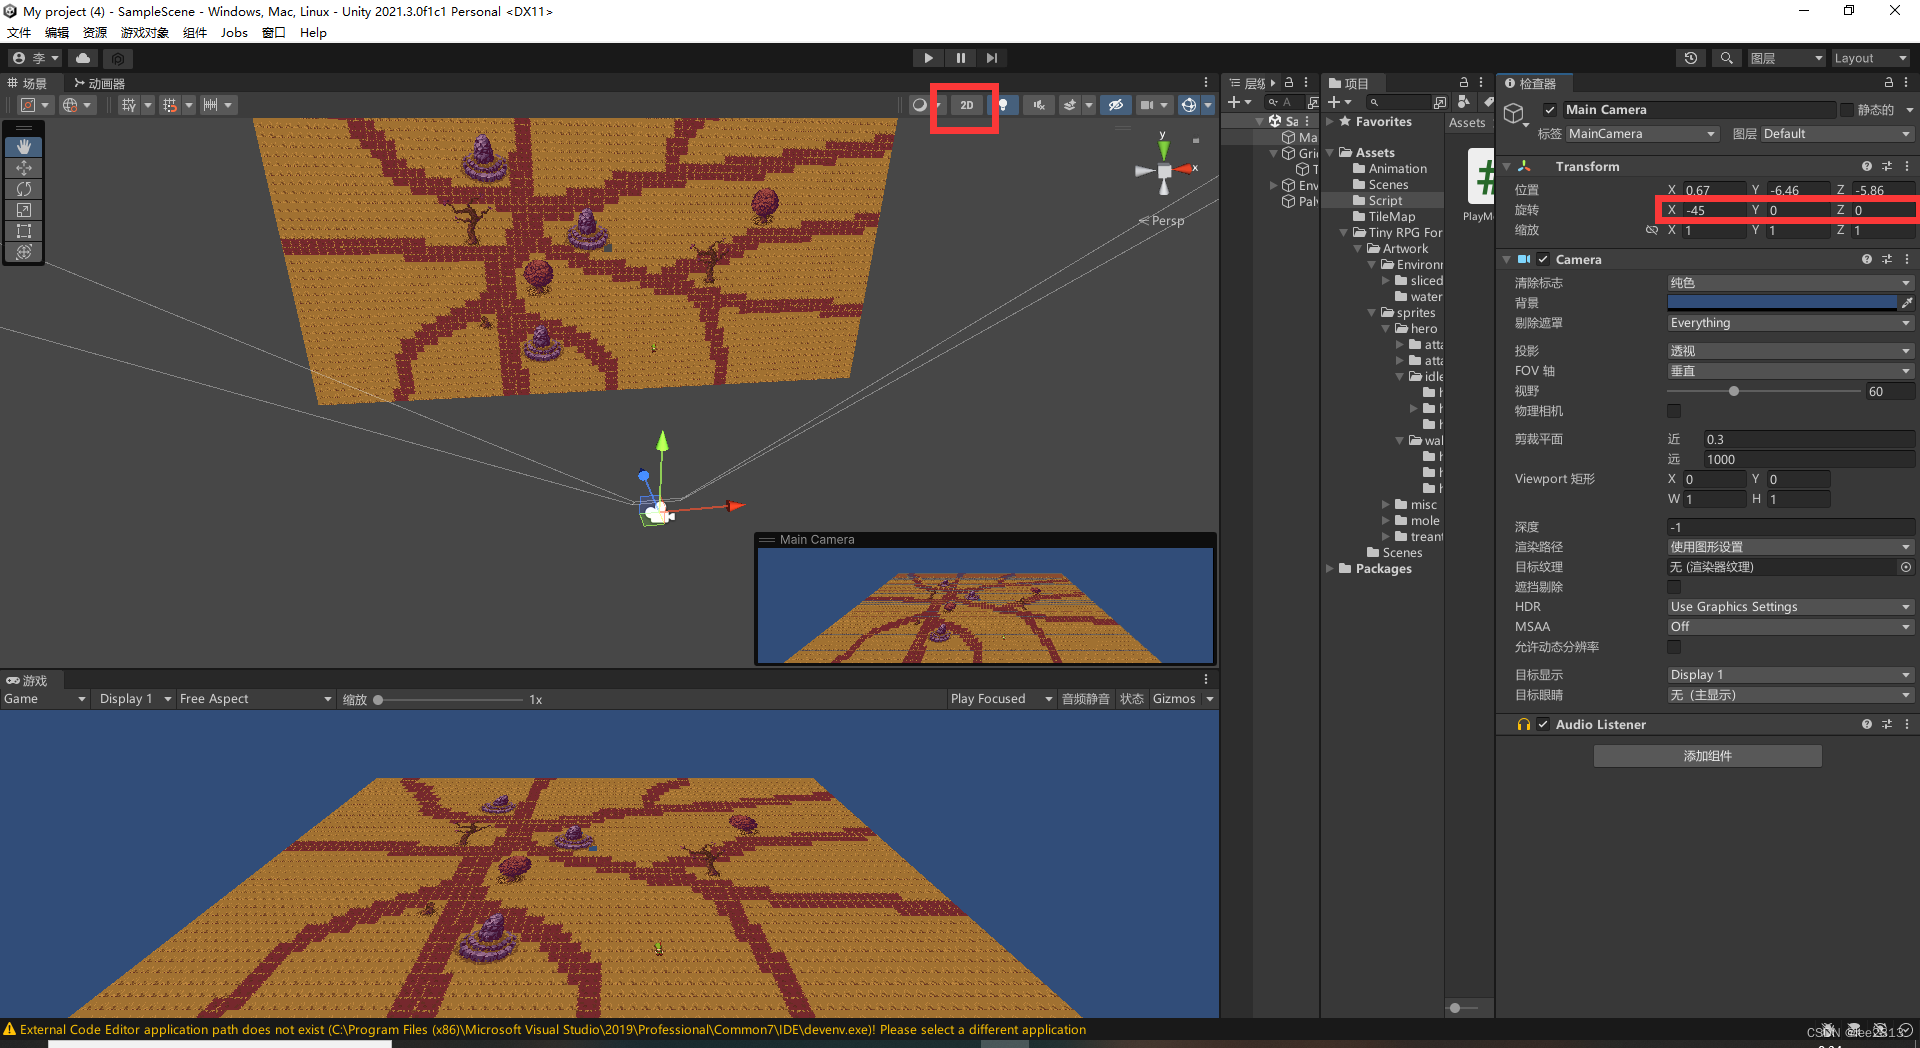Screen dimensions: 1920x1048
Task: Toggle Main Camera active checkbox
Action: (1550, 110)
